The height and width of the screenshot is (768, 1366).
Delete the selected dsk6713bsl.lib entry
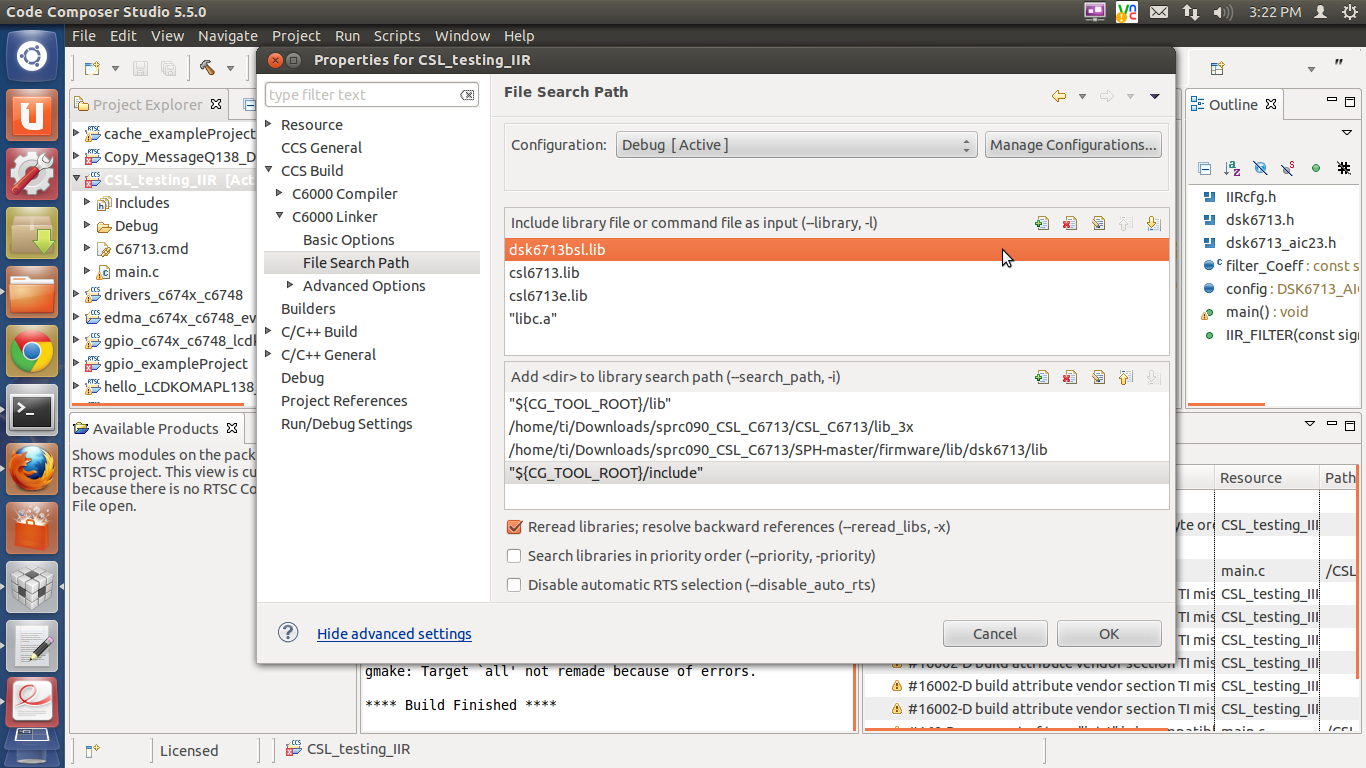click(1070, 222)
